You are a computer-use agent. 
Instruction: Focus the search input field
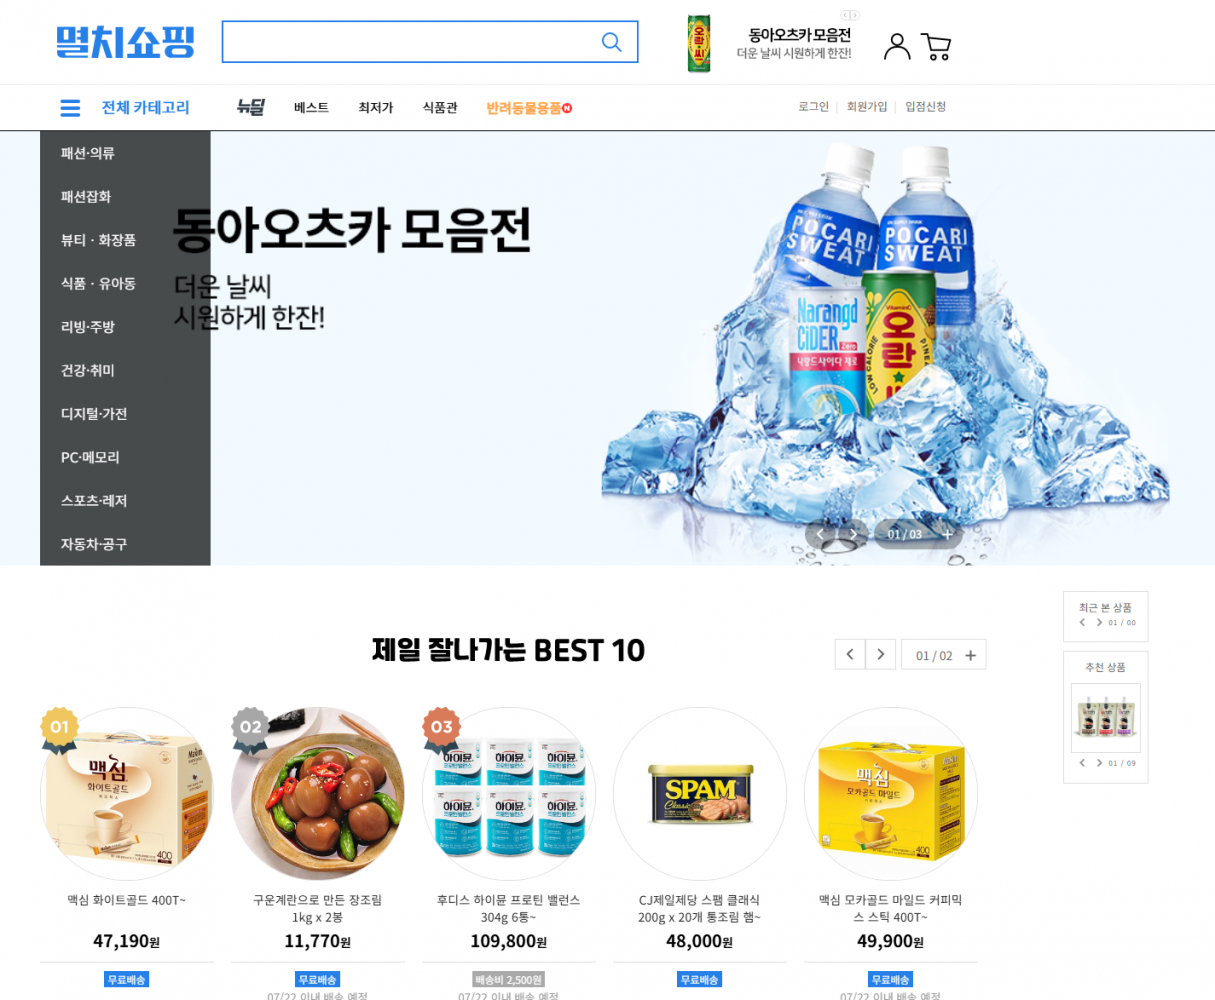410,42
